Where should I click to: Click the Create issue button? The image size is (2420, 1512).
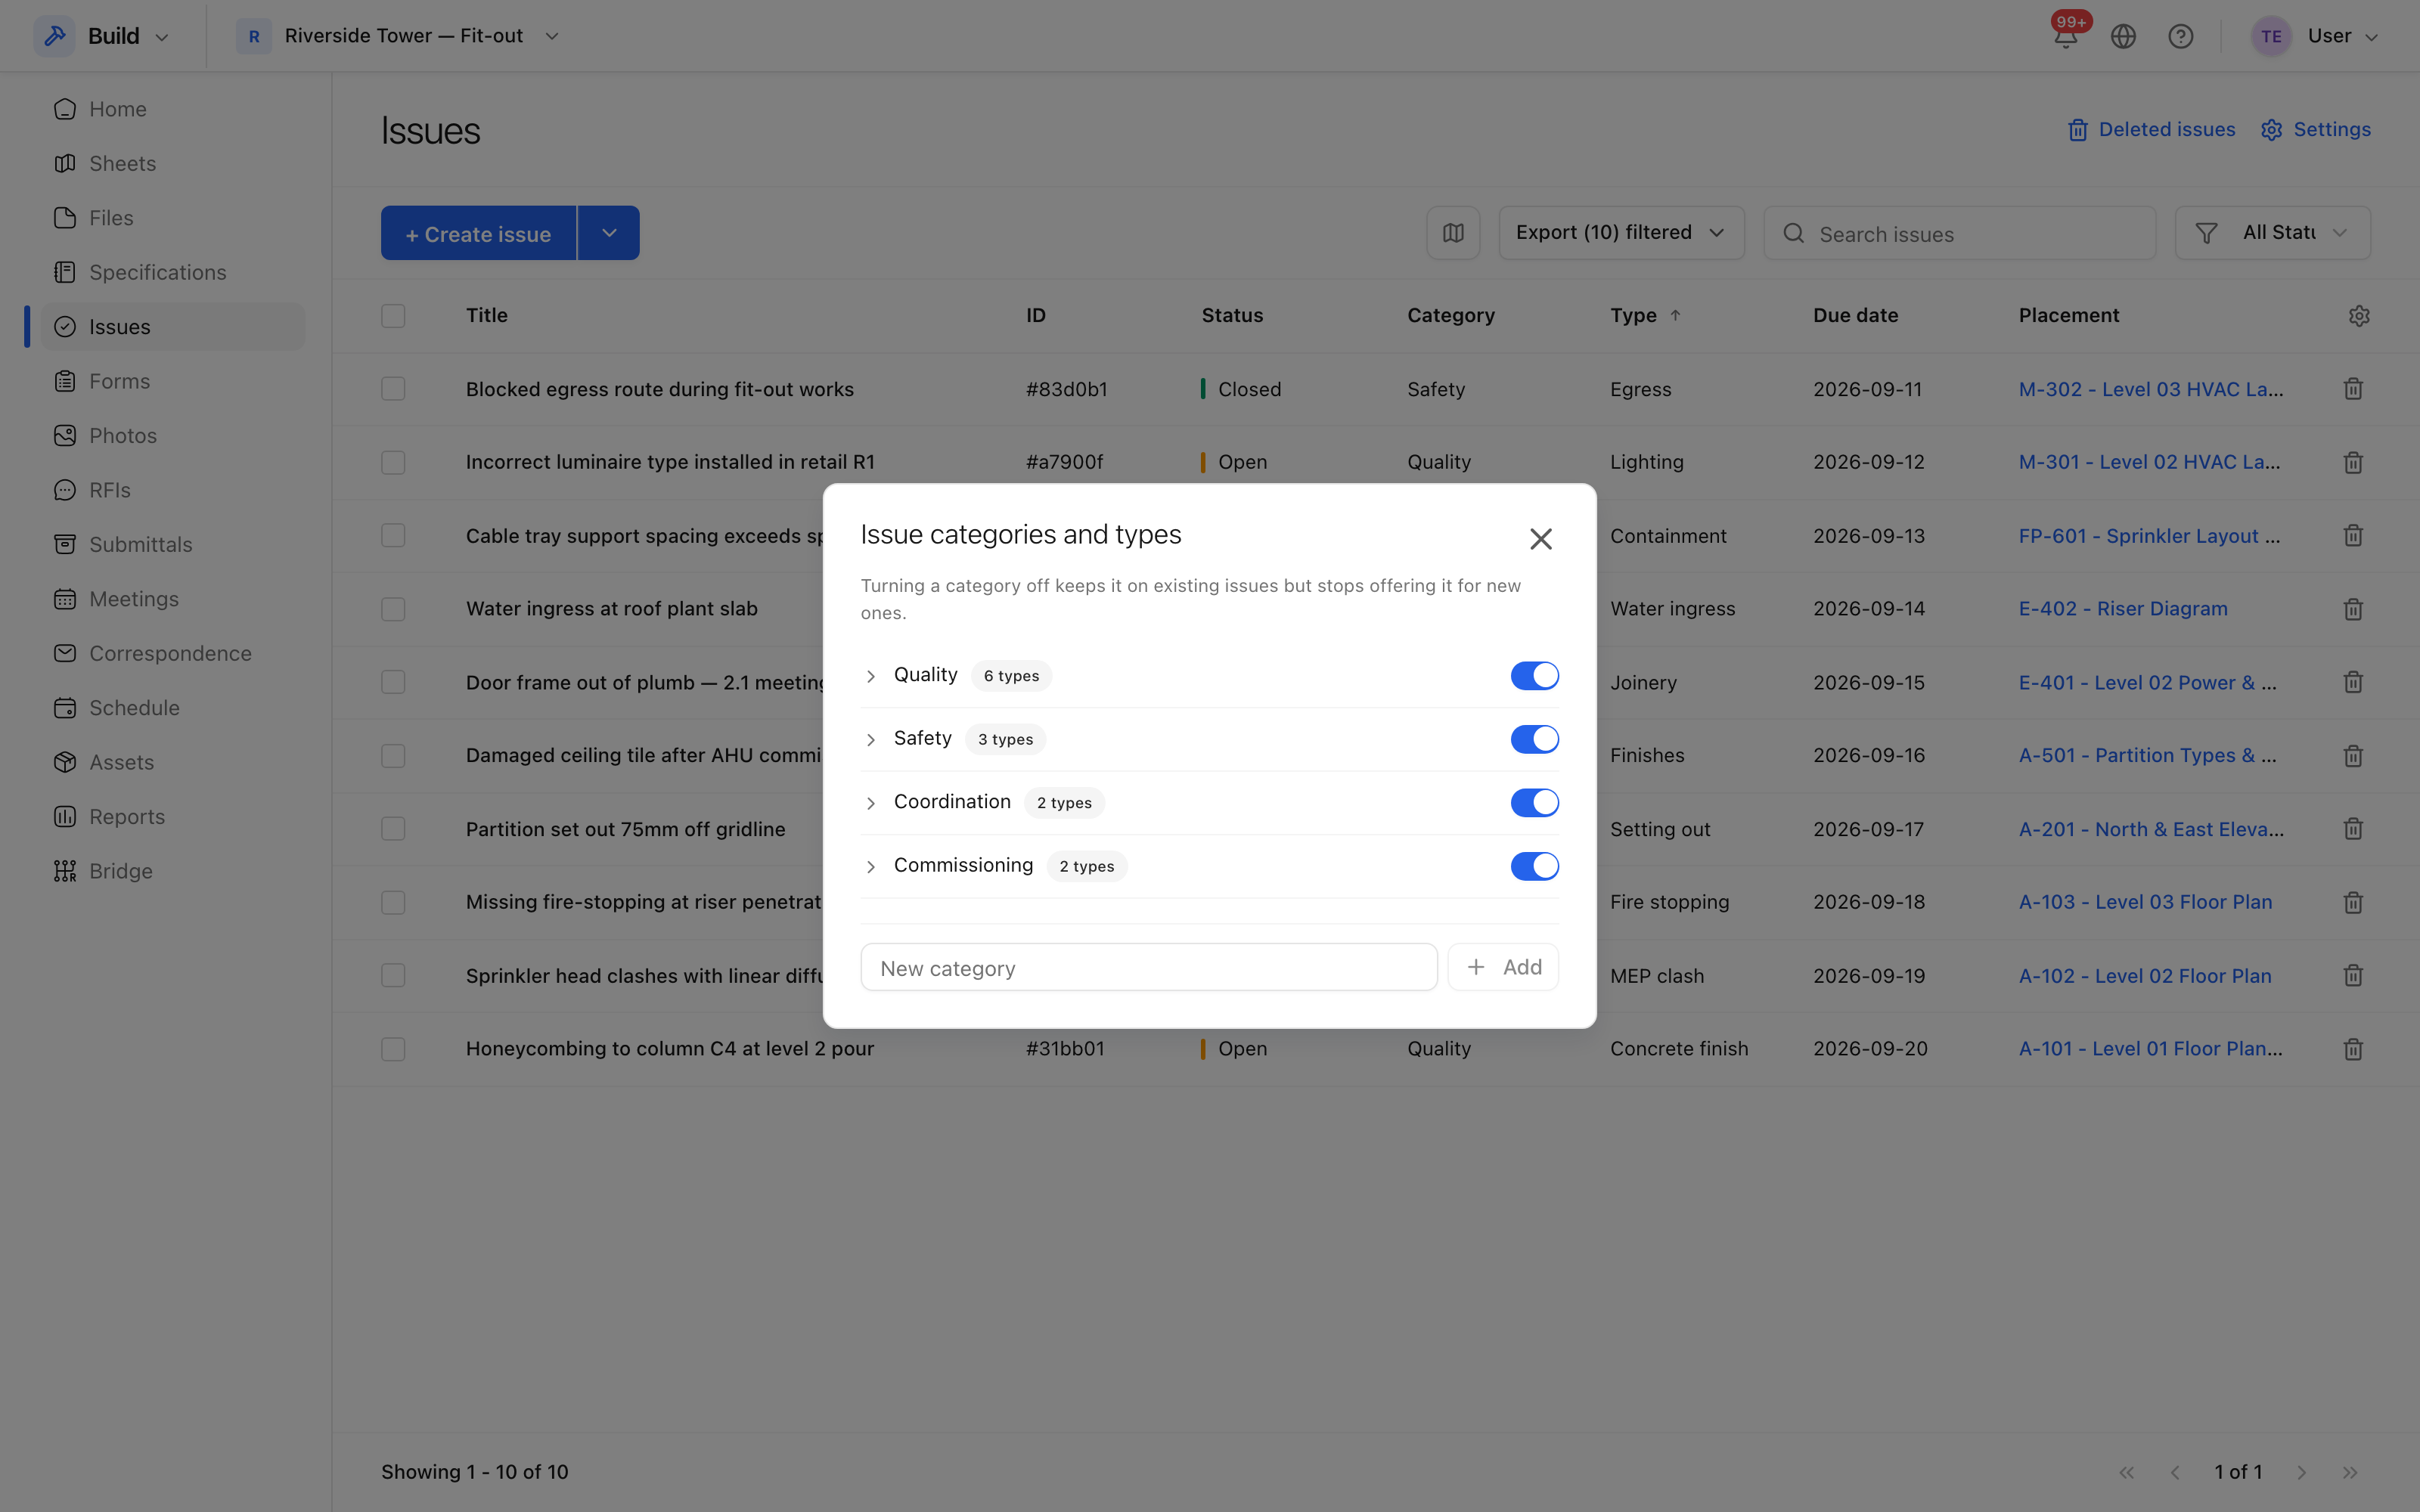tap(478, 233)
